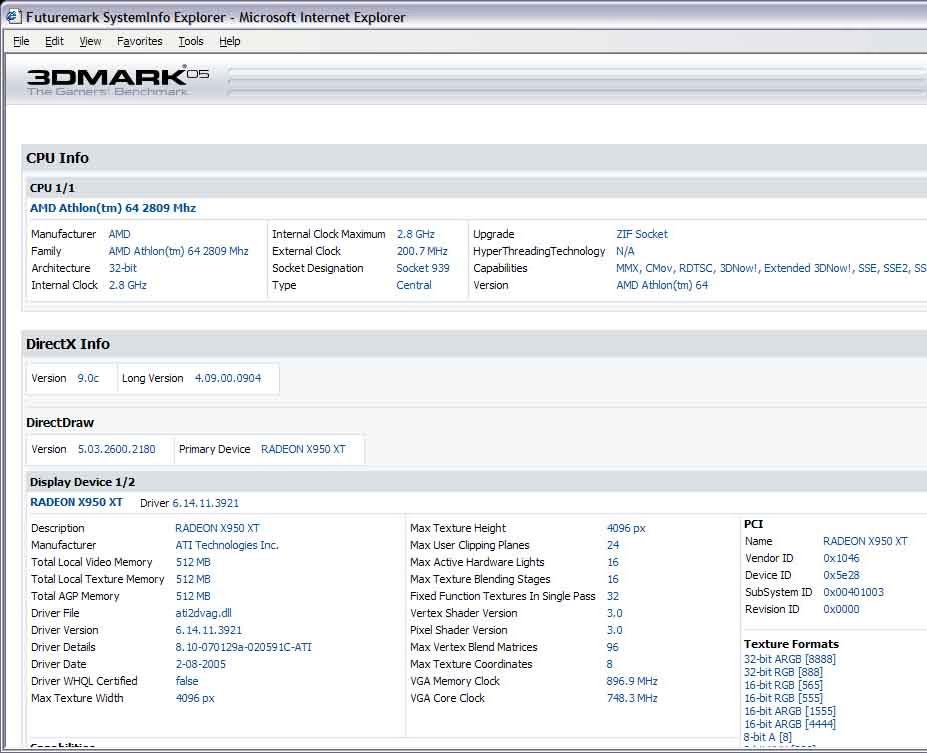Click the 'Display Device 1/2' header
The image size is (927, 753).
point(82,482)
